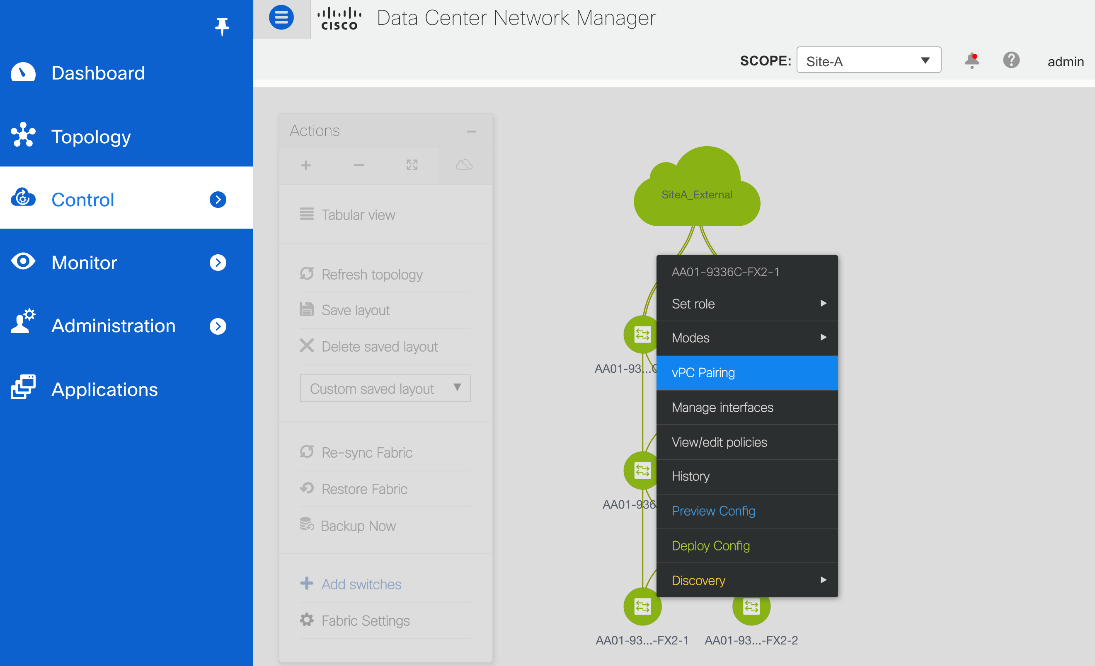Open the SCOPE dropdown showing Site-A
The width and height of the screenshot is (1095, 666).
(869, 60)
